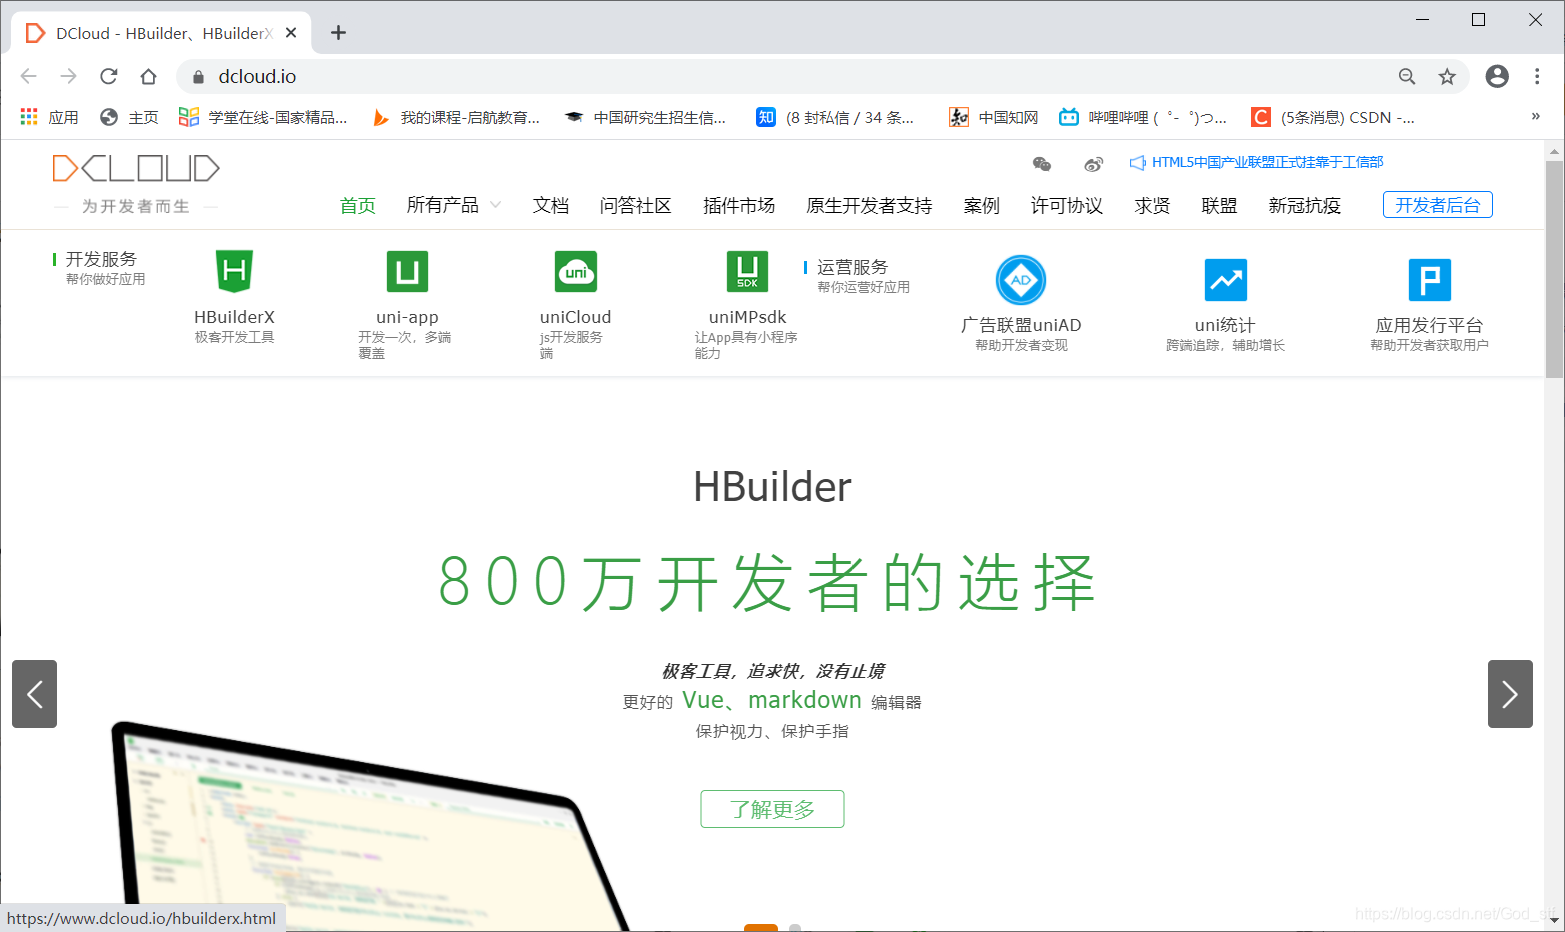Open the 文档 nav item
This screenshot has height=932, width=1565.
[x=551, y=205]
